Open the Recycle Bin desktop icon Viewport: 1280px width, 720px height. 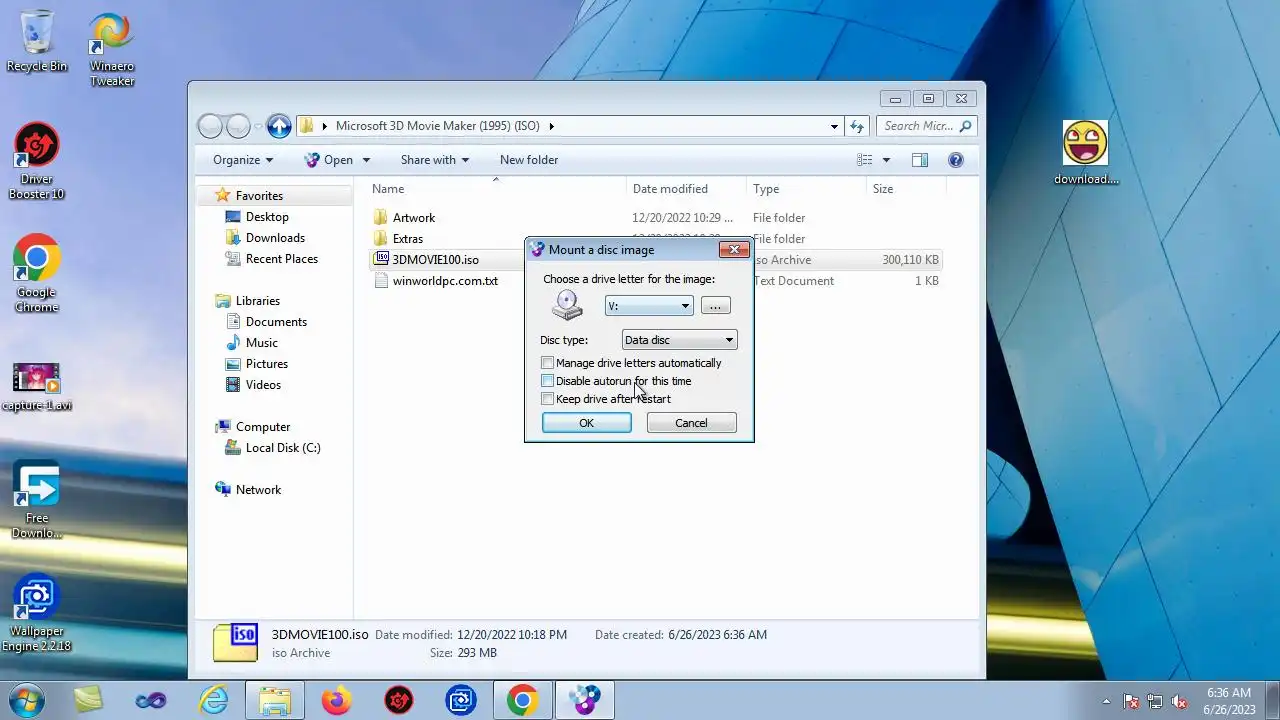[37, 40]
